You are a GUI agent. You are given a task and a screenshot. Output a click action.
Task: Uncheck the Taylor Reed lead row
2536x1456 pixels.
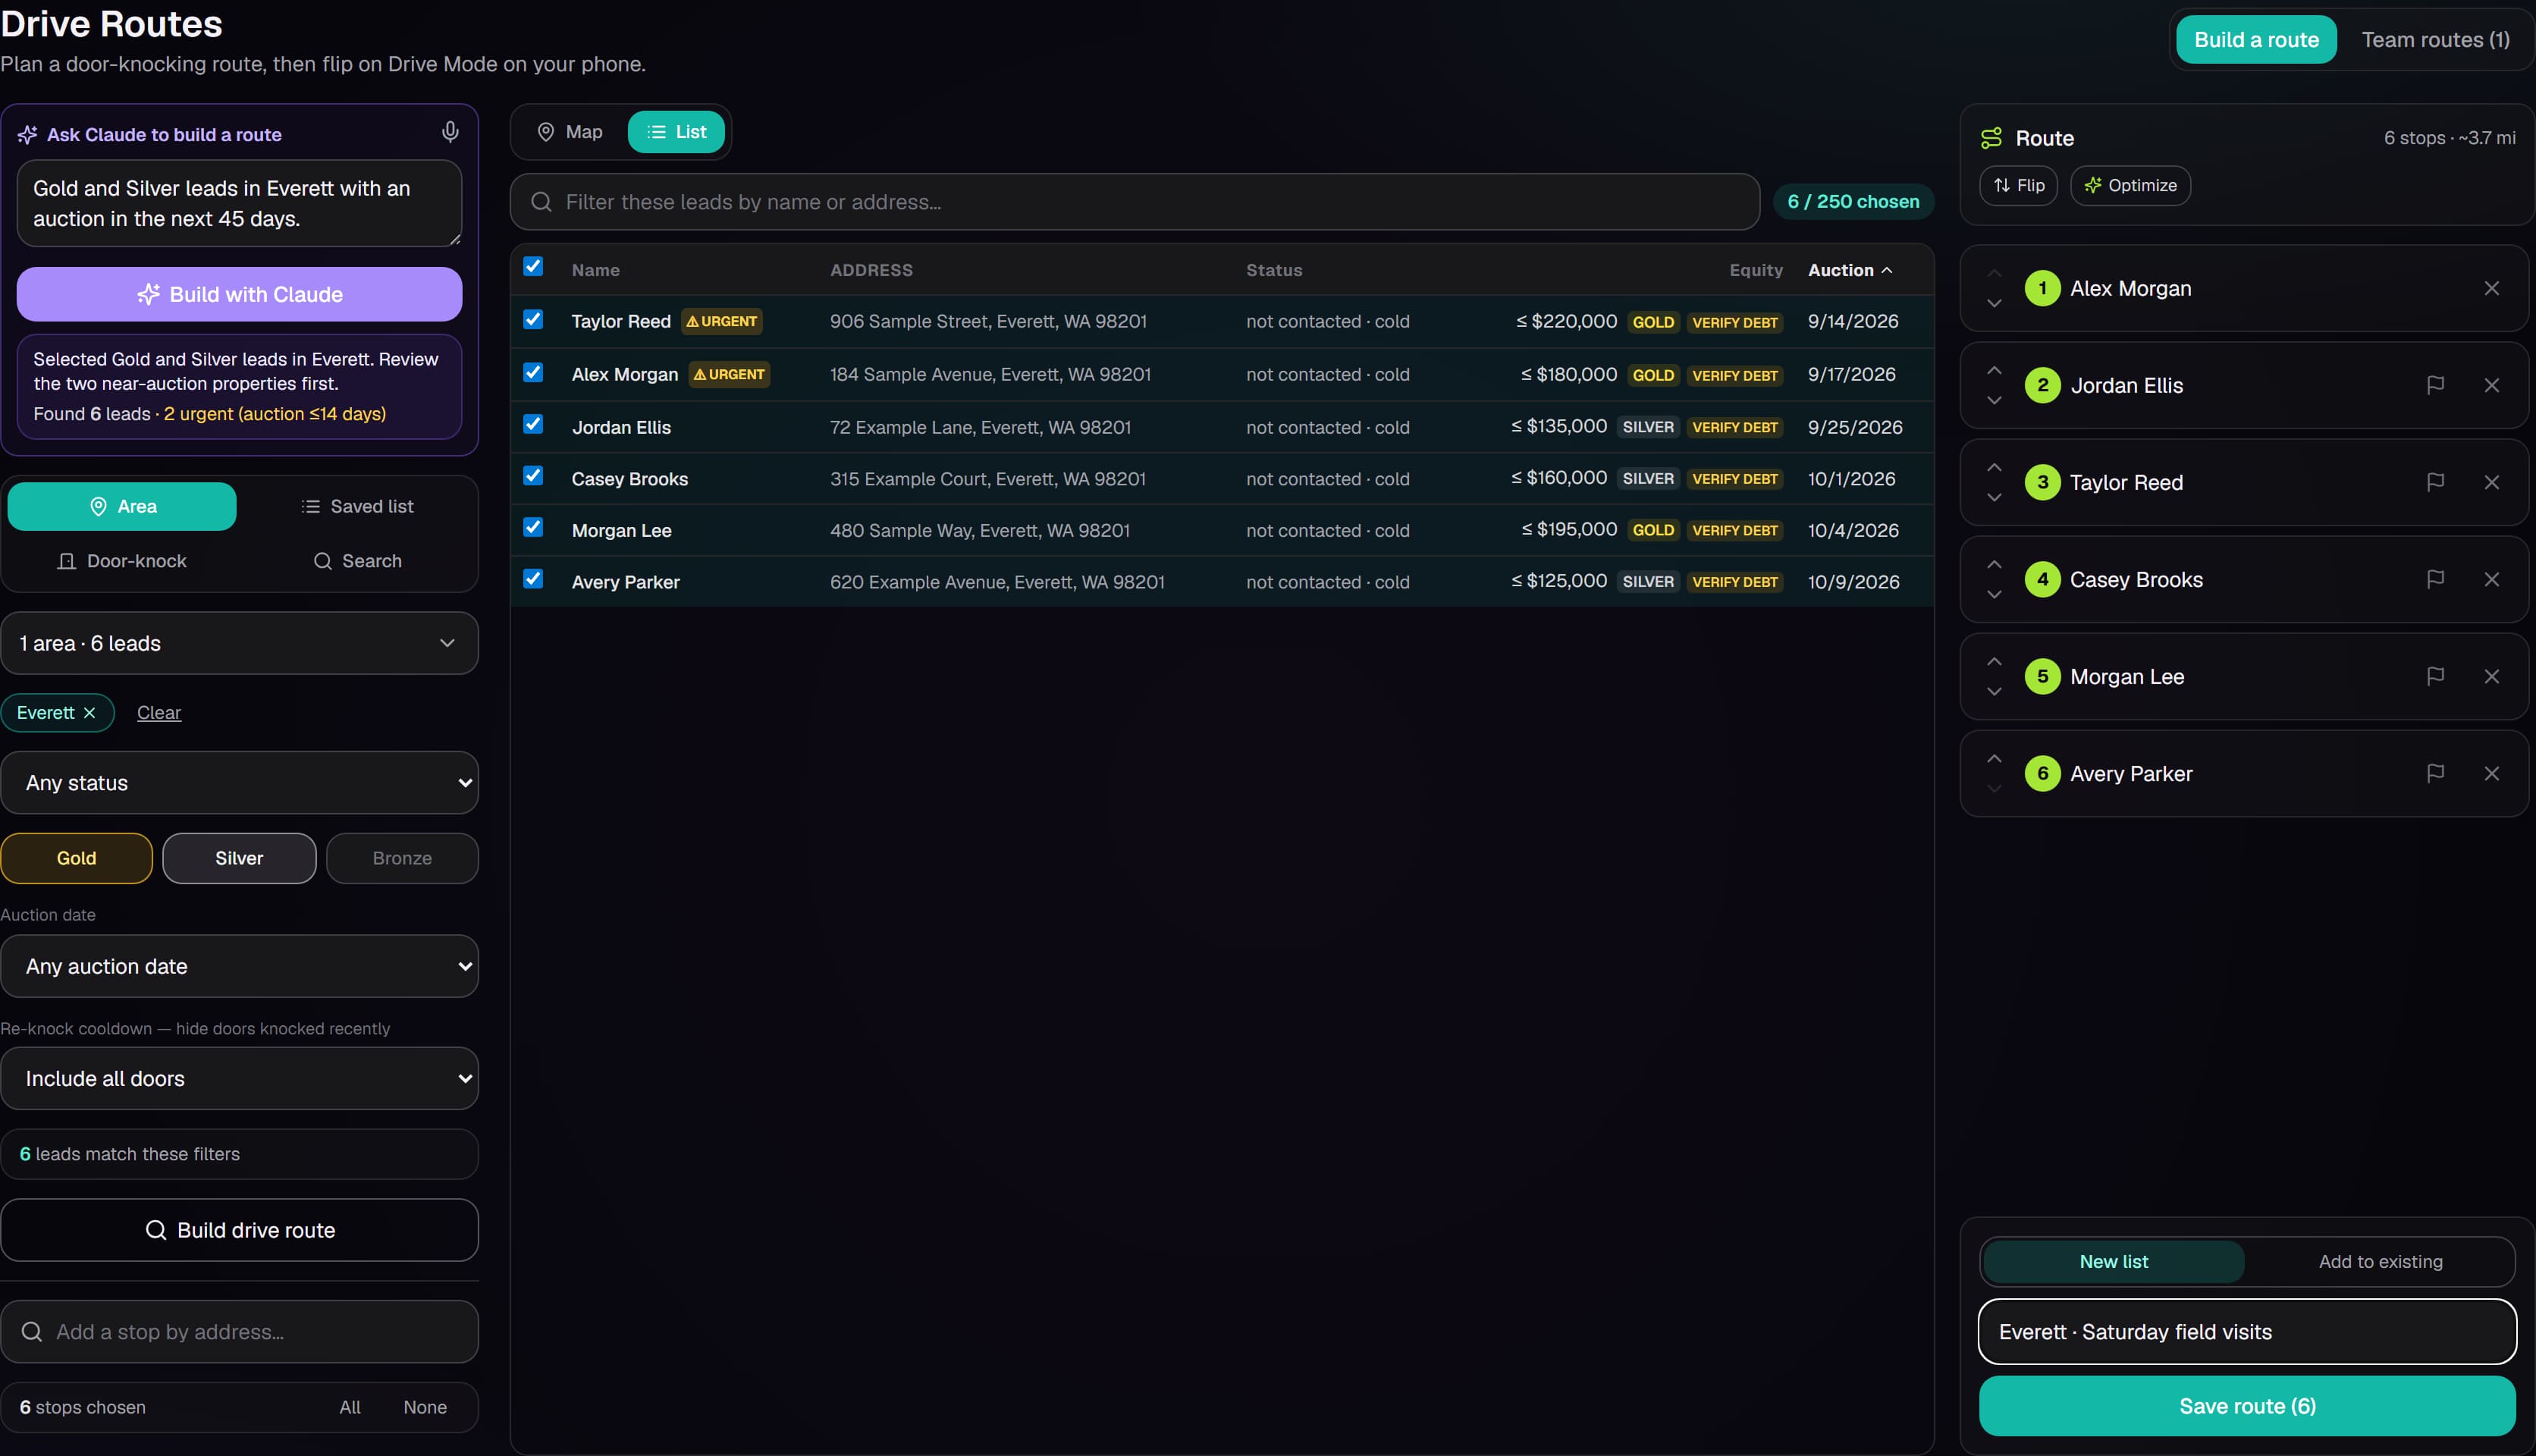tap(533, 319)
